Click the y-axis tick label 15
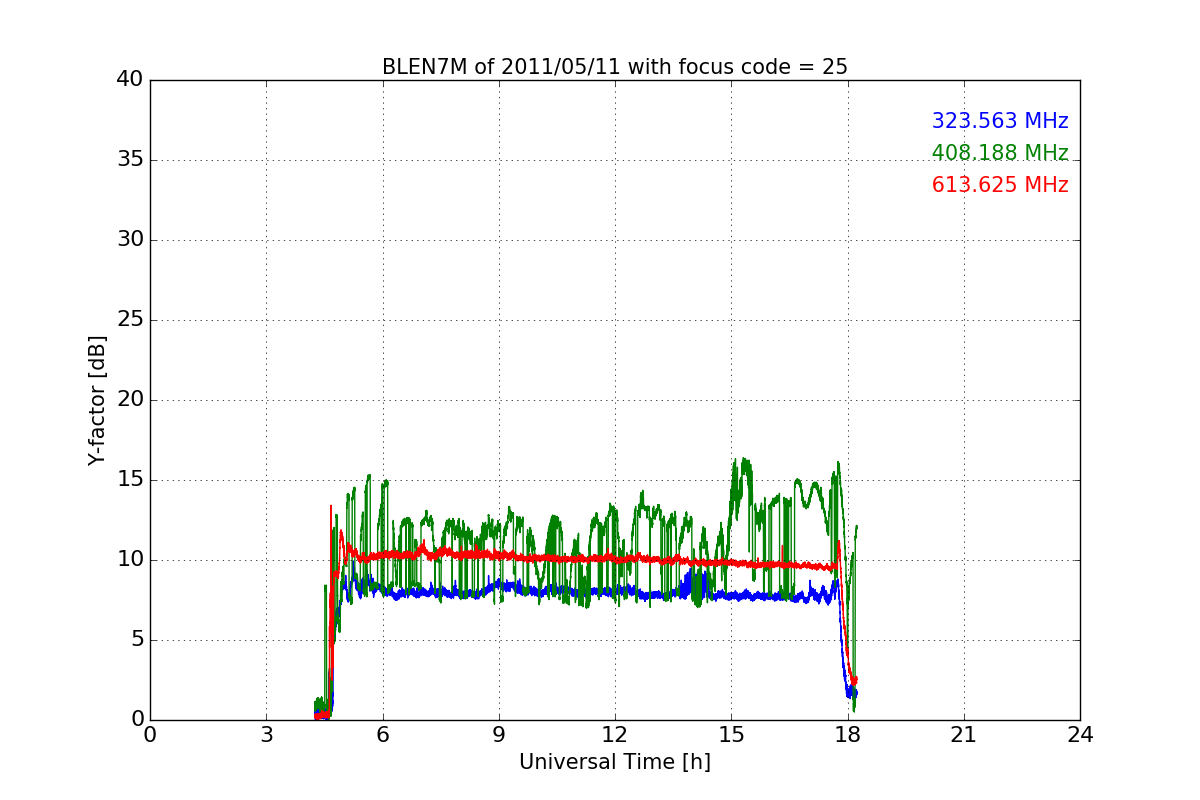This screenshot has height=800, width=1200. tap(129, 480)
